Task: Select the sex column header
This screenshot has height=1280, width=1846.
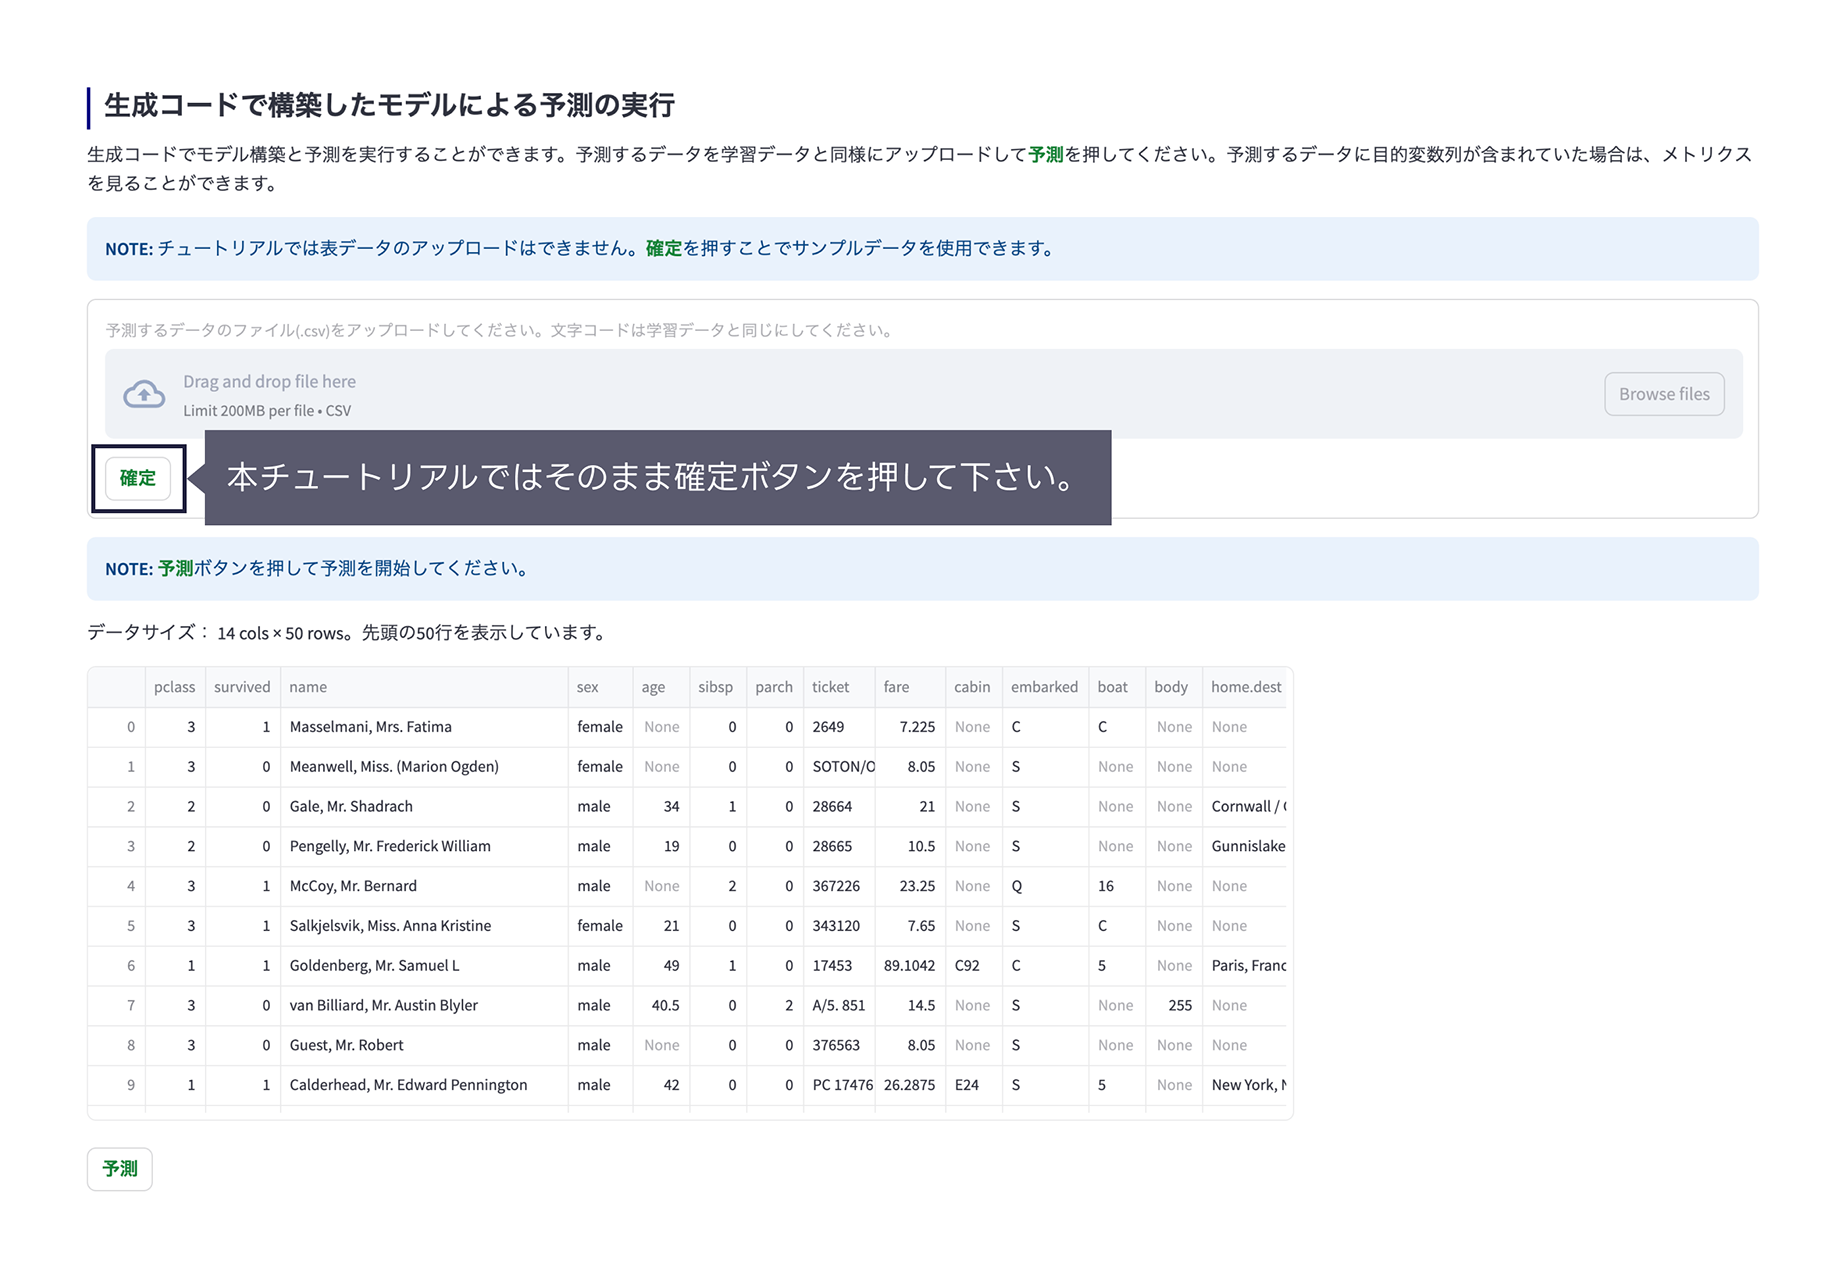Action: [x=600, y=687]
